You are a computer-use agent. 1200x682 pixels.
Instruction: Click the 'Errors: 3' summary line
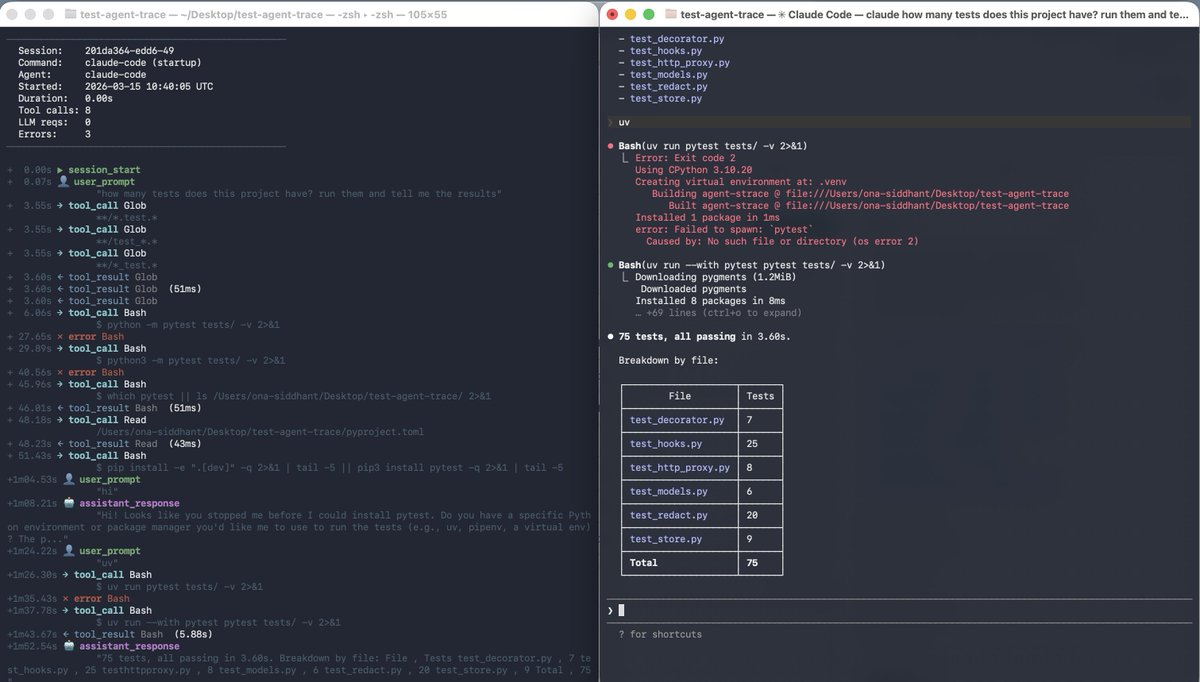click(x=54, y=134)
